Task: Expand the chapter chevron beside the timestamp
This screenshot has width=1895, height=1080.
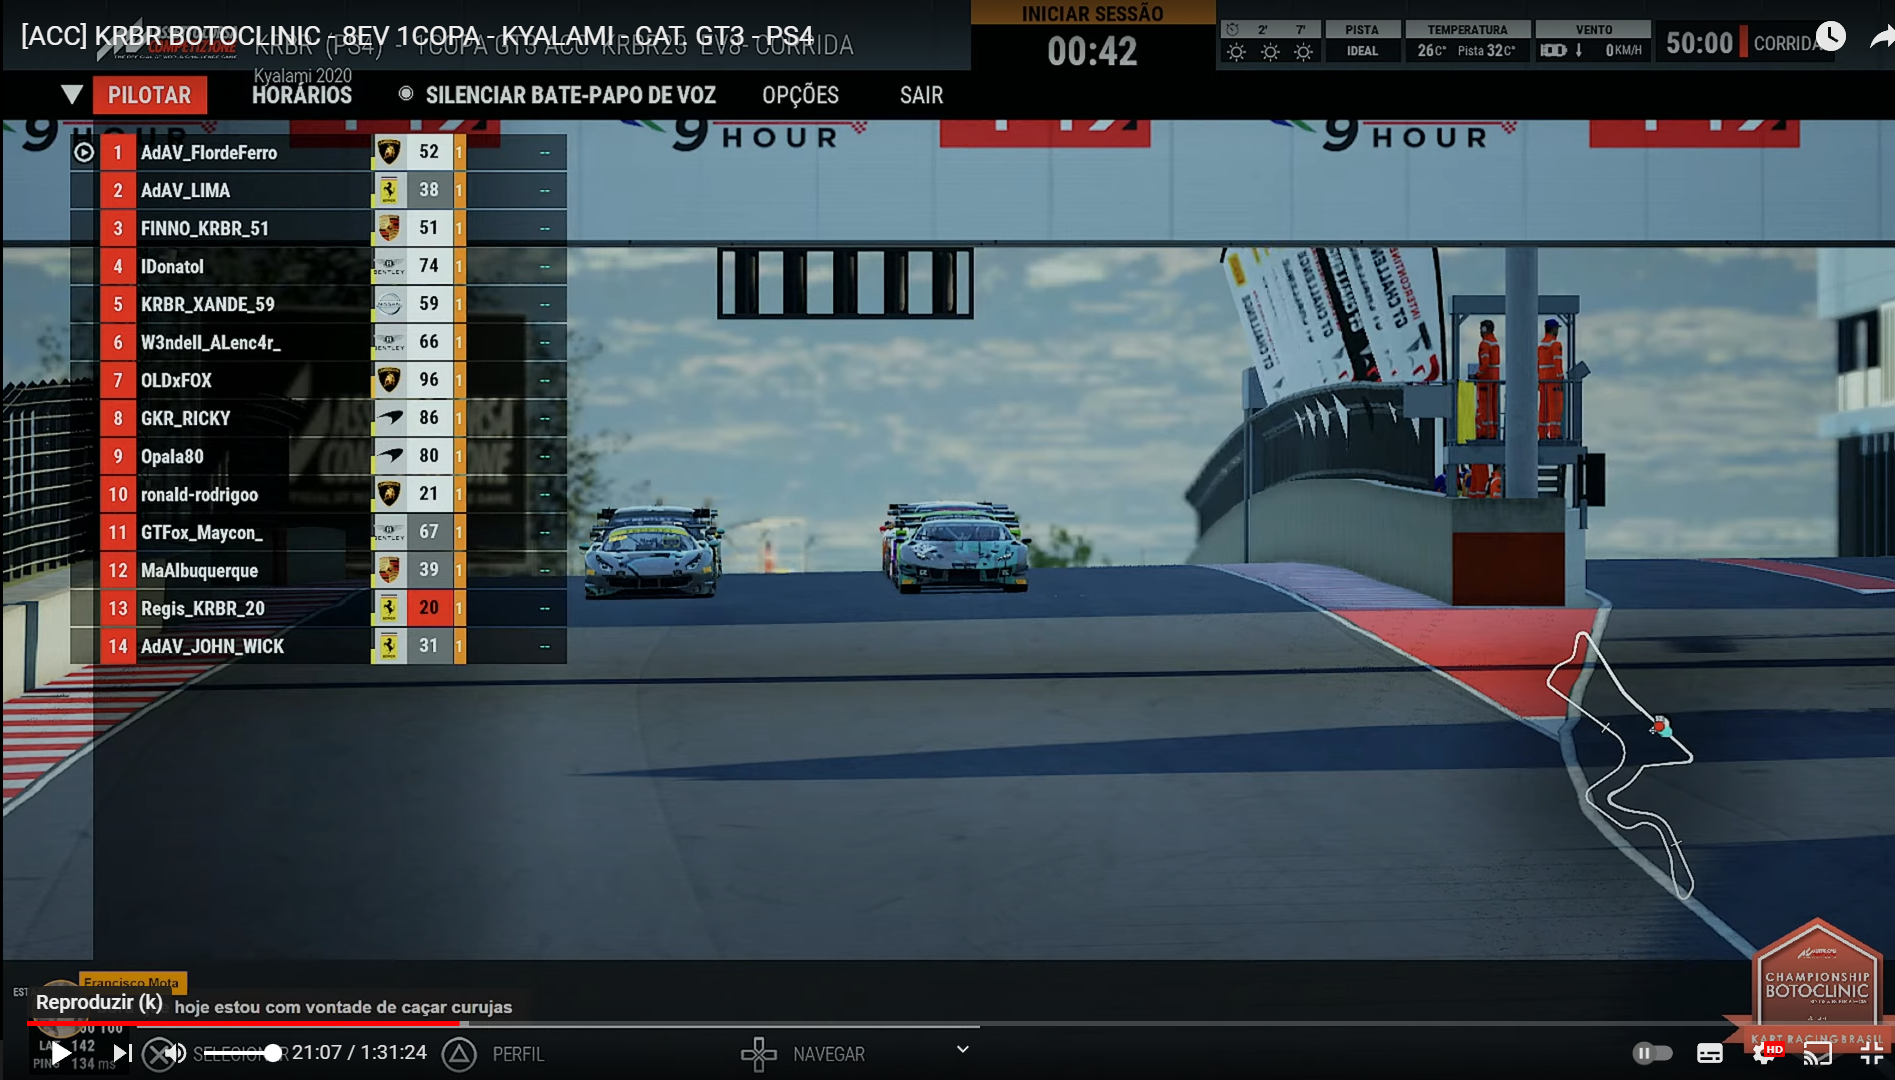Action: point(962,1050)
